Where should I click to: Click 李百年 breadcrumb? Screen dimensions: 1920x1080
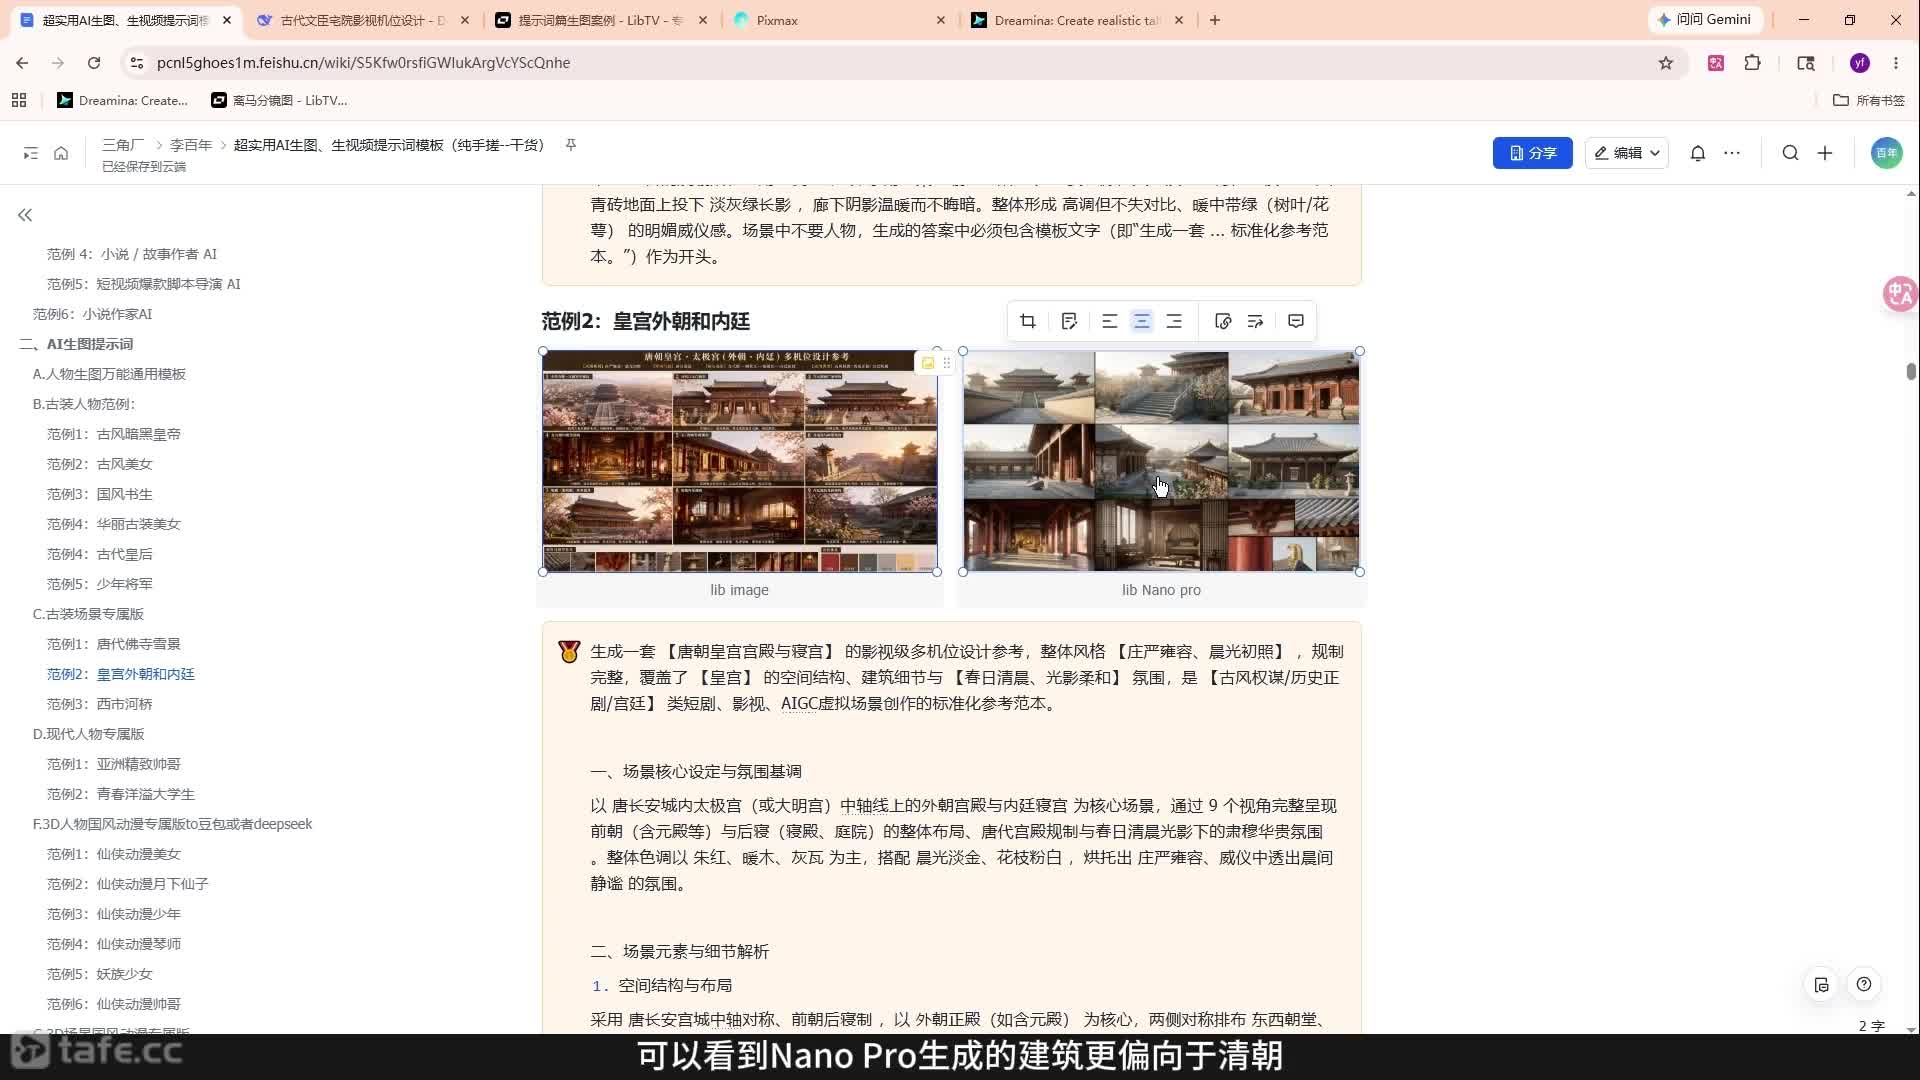(x=191, y=145)
